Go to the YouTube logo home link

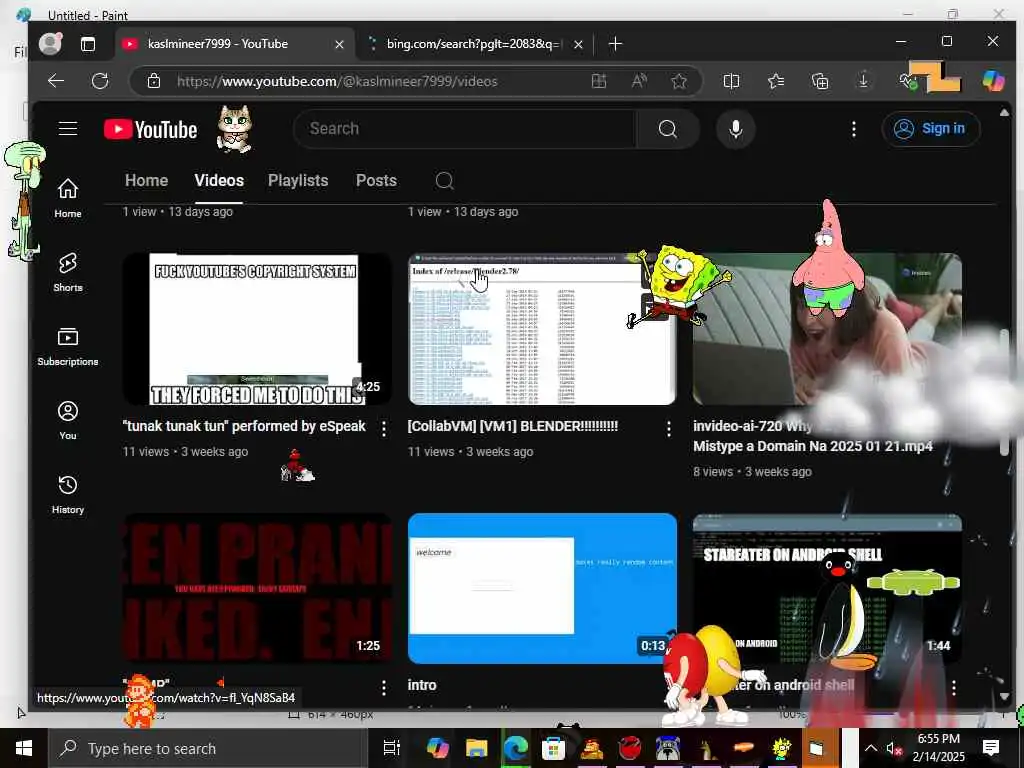150,129
